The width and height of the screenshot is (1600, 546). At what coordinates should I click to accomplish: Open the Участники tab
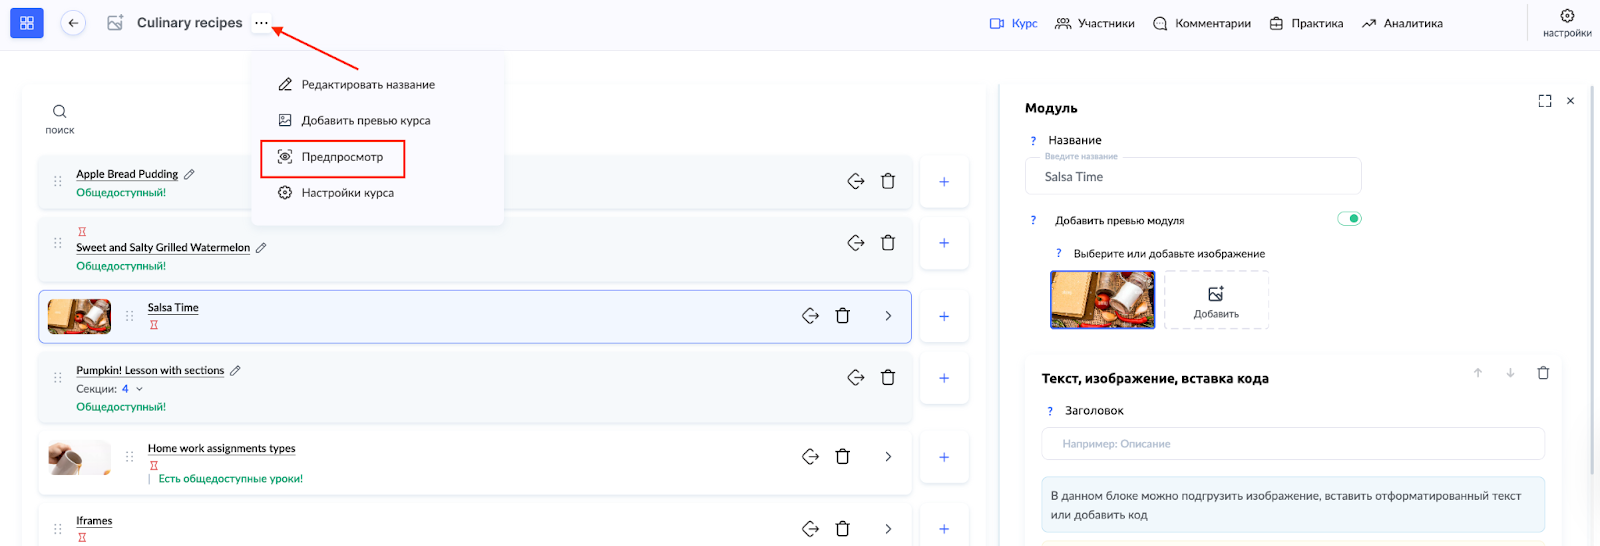1095,23
